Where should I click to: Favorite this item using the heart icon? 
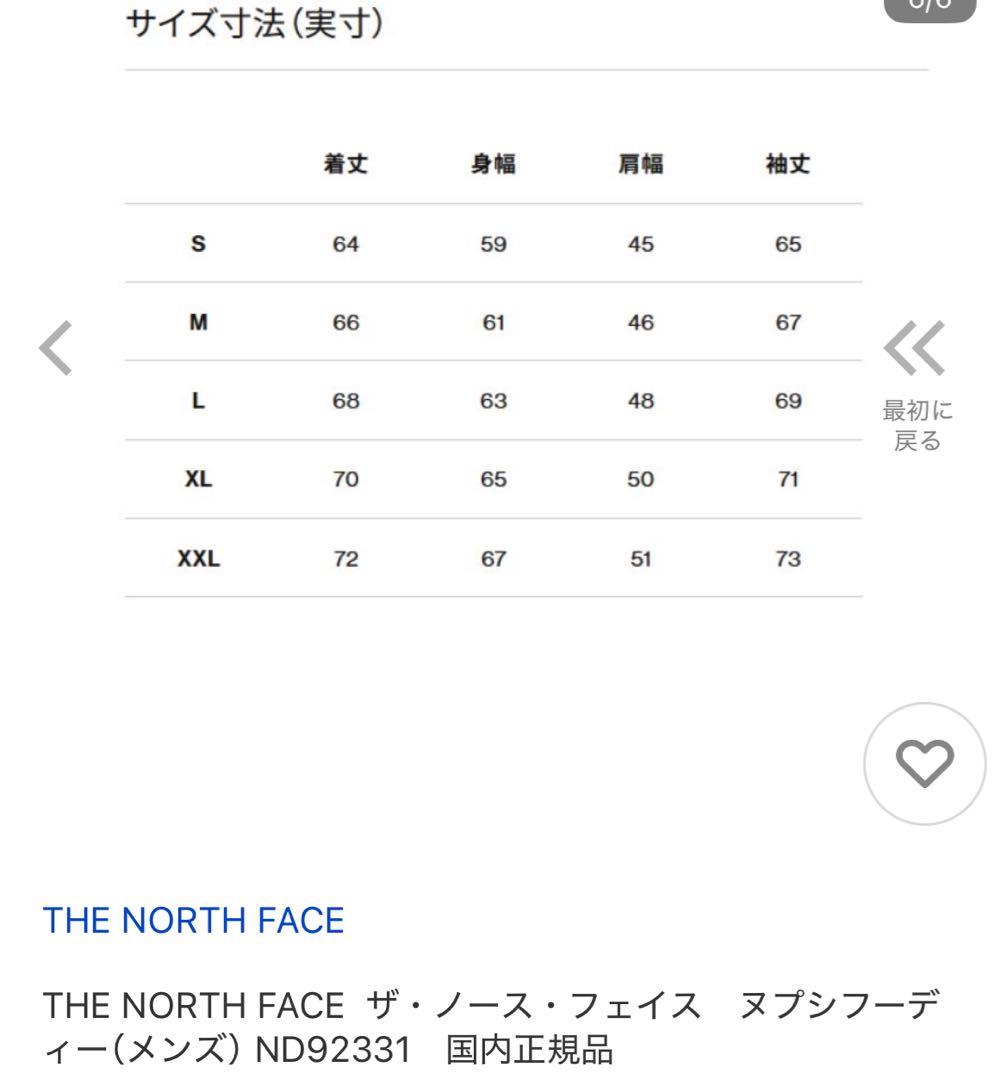(x=922, y=764)
